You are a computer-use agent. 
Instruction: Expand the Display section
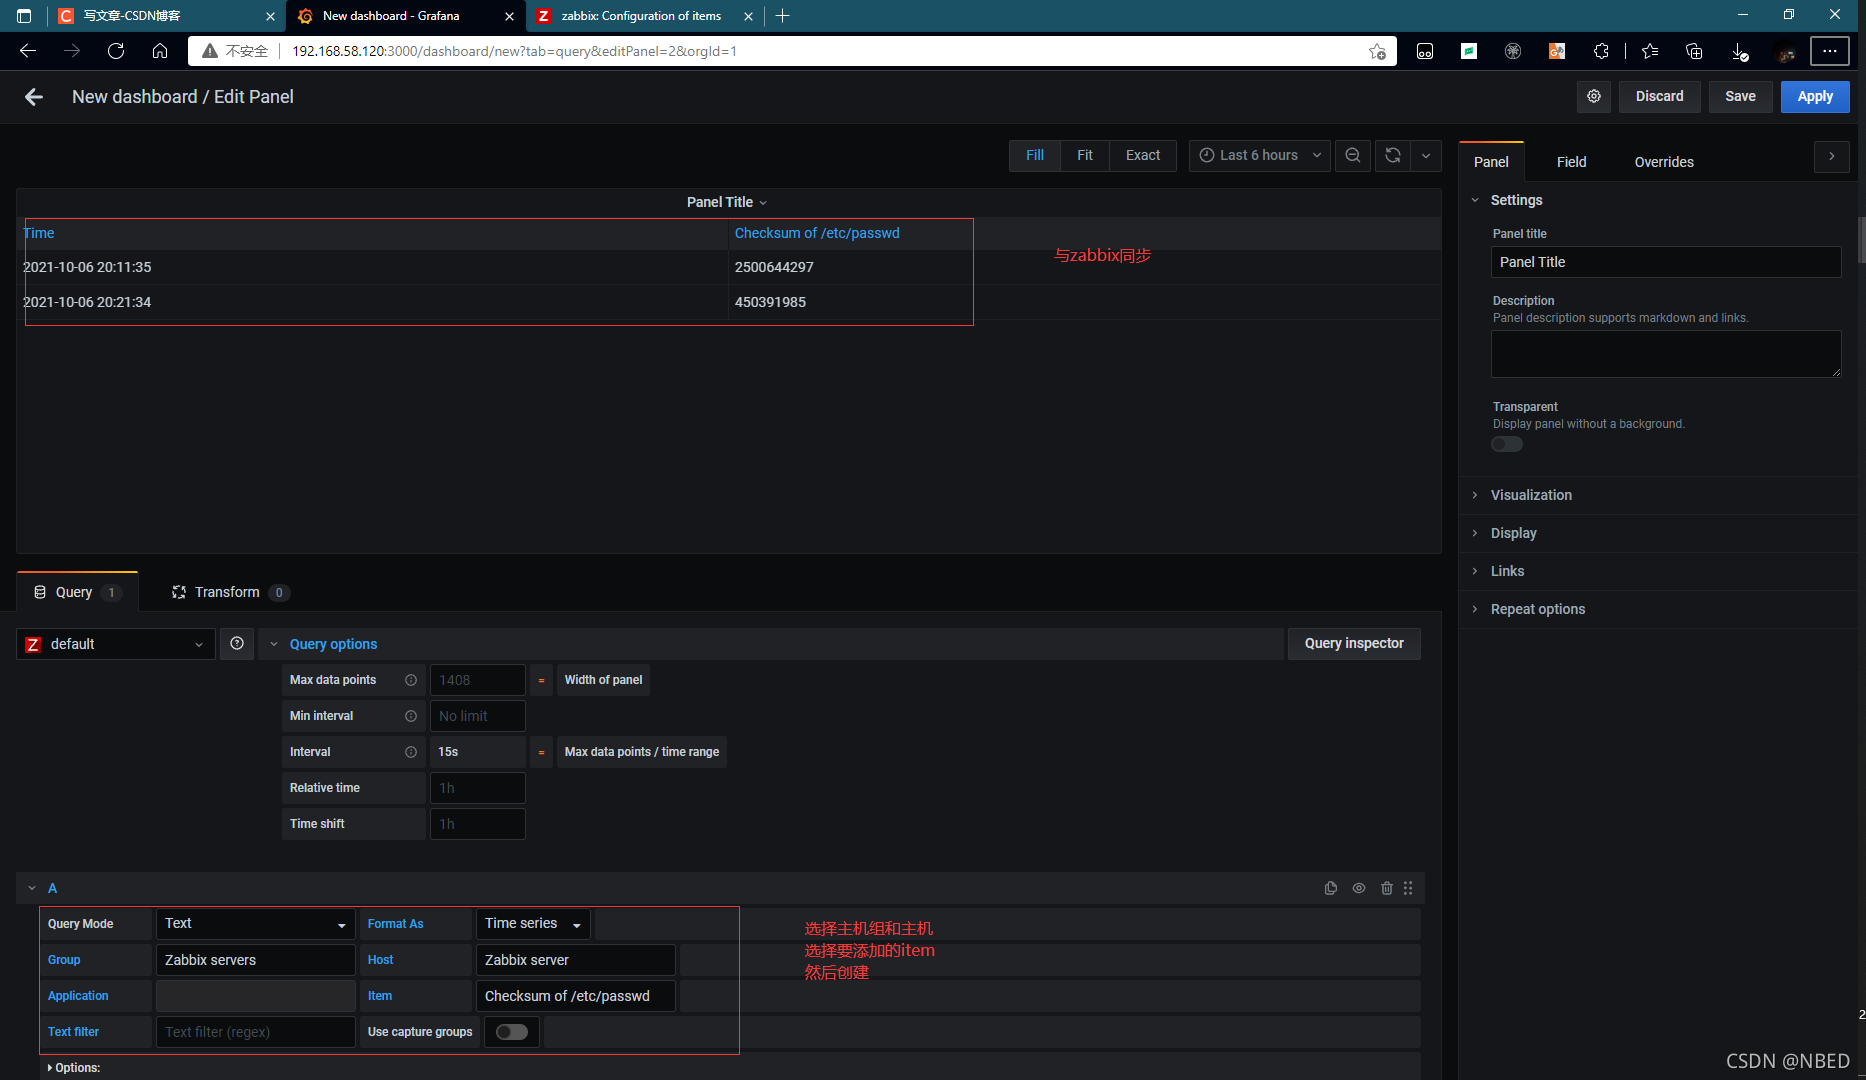tap(1513, 533)
